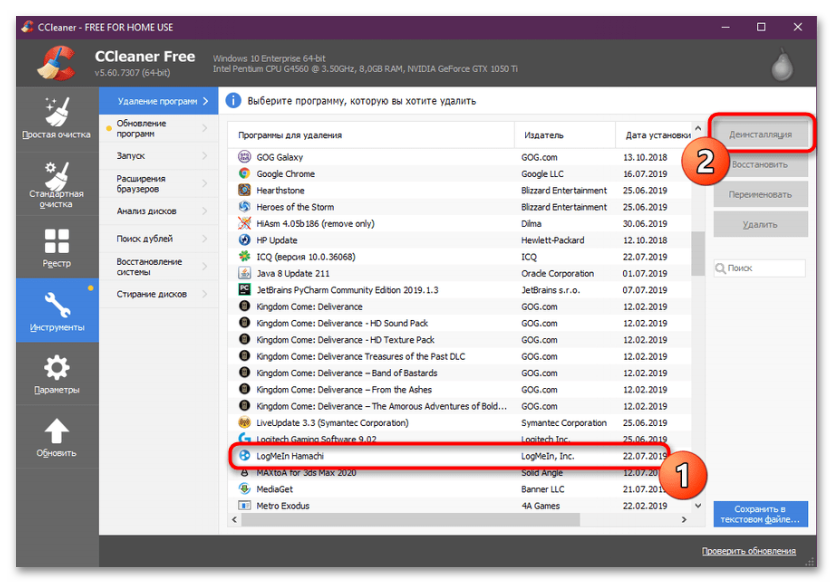This screenshot has width=834, height=583.
Task: Select the HiAsm 4.05b186 icon
Action: (x=244, y=223)
